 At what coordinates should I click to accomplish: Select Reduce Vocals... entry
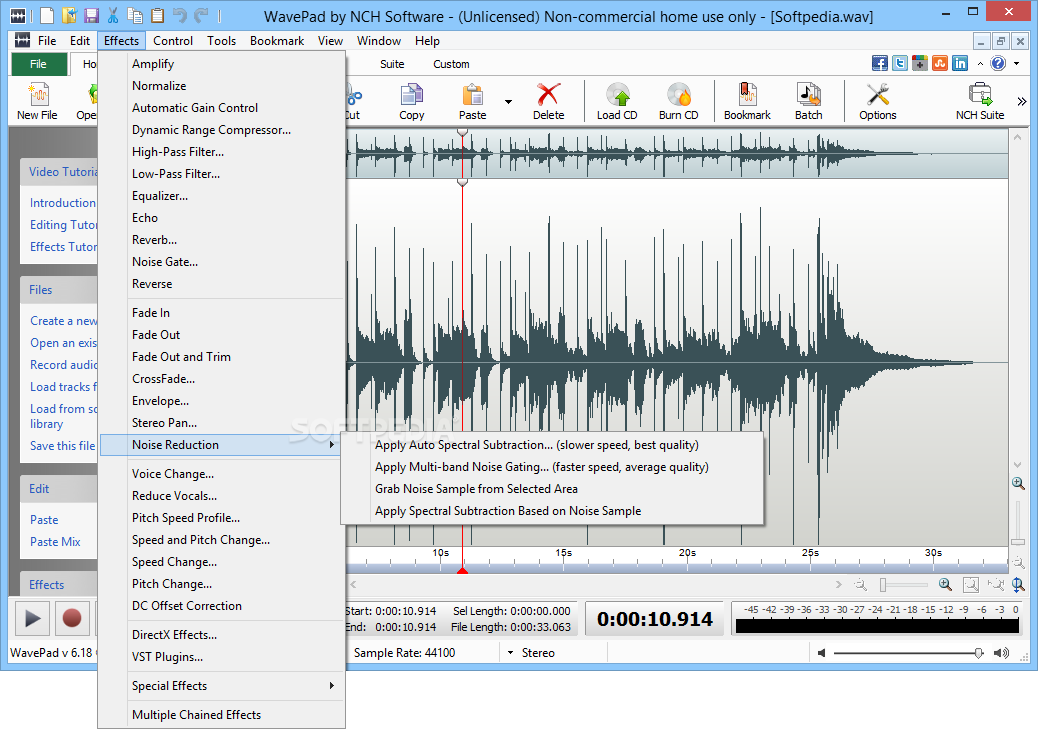pyautogui.click(x=221, y=495)
